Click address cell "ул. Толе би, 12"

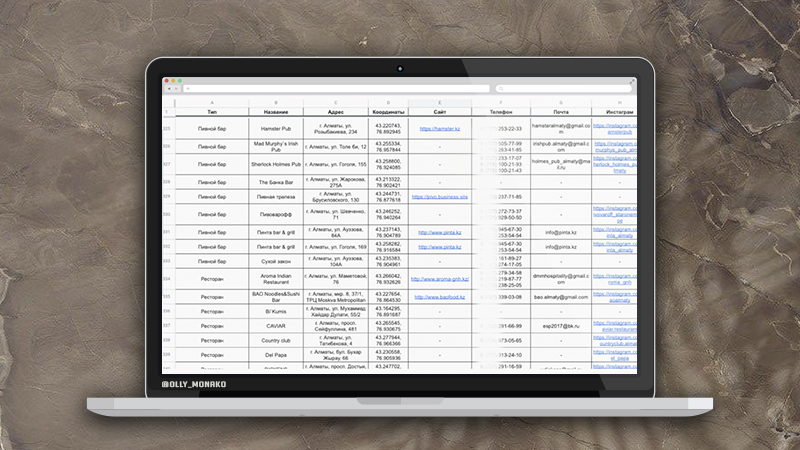[x=336, y=147]
